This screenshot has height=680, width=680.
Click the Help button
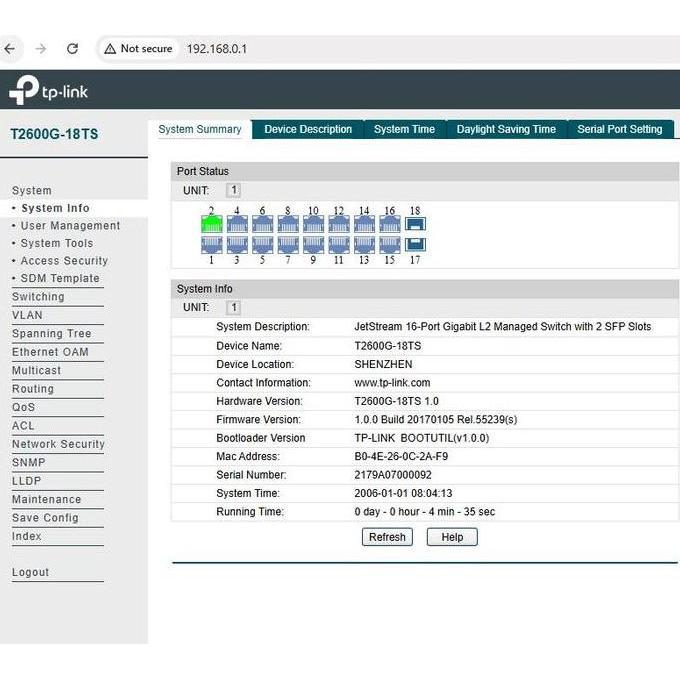452,537
